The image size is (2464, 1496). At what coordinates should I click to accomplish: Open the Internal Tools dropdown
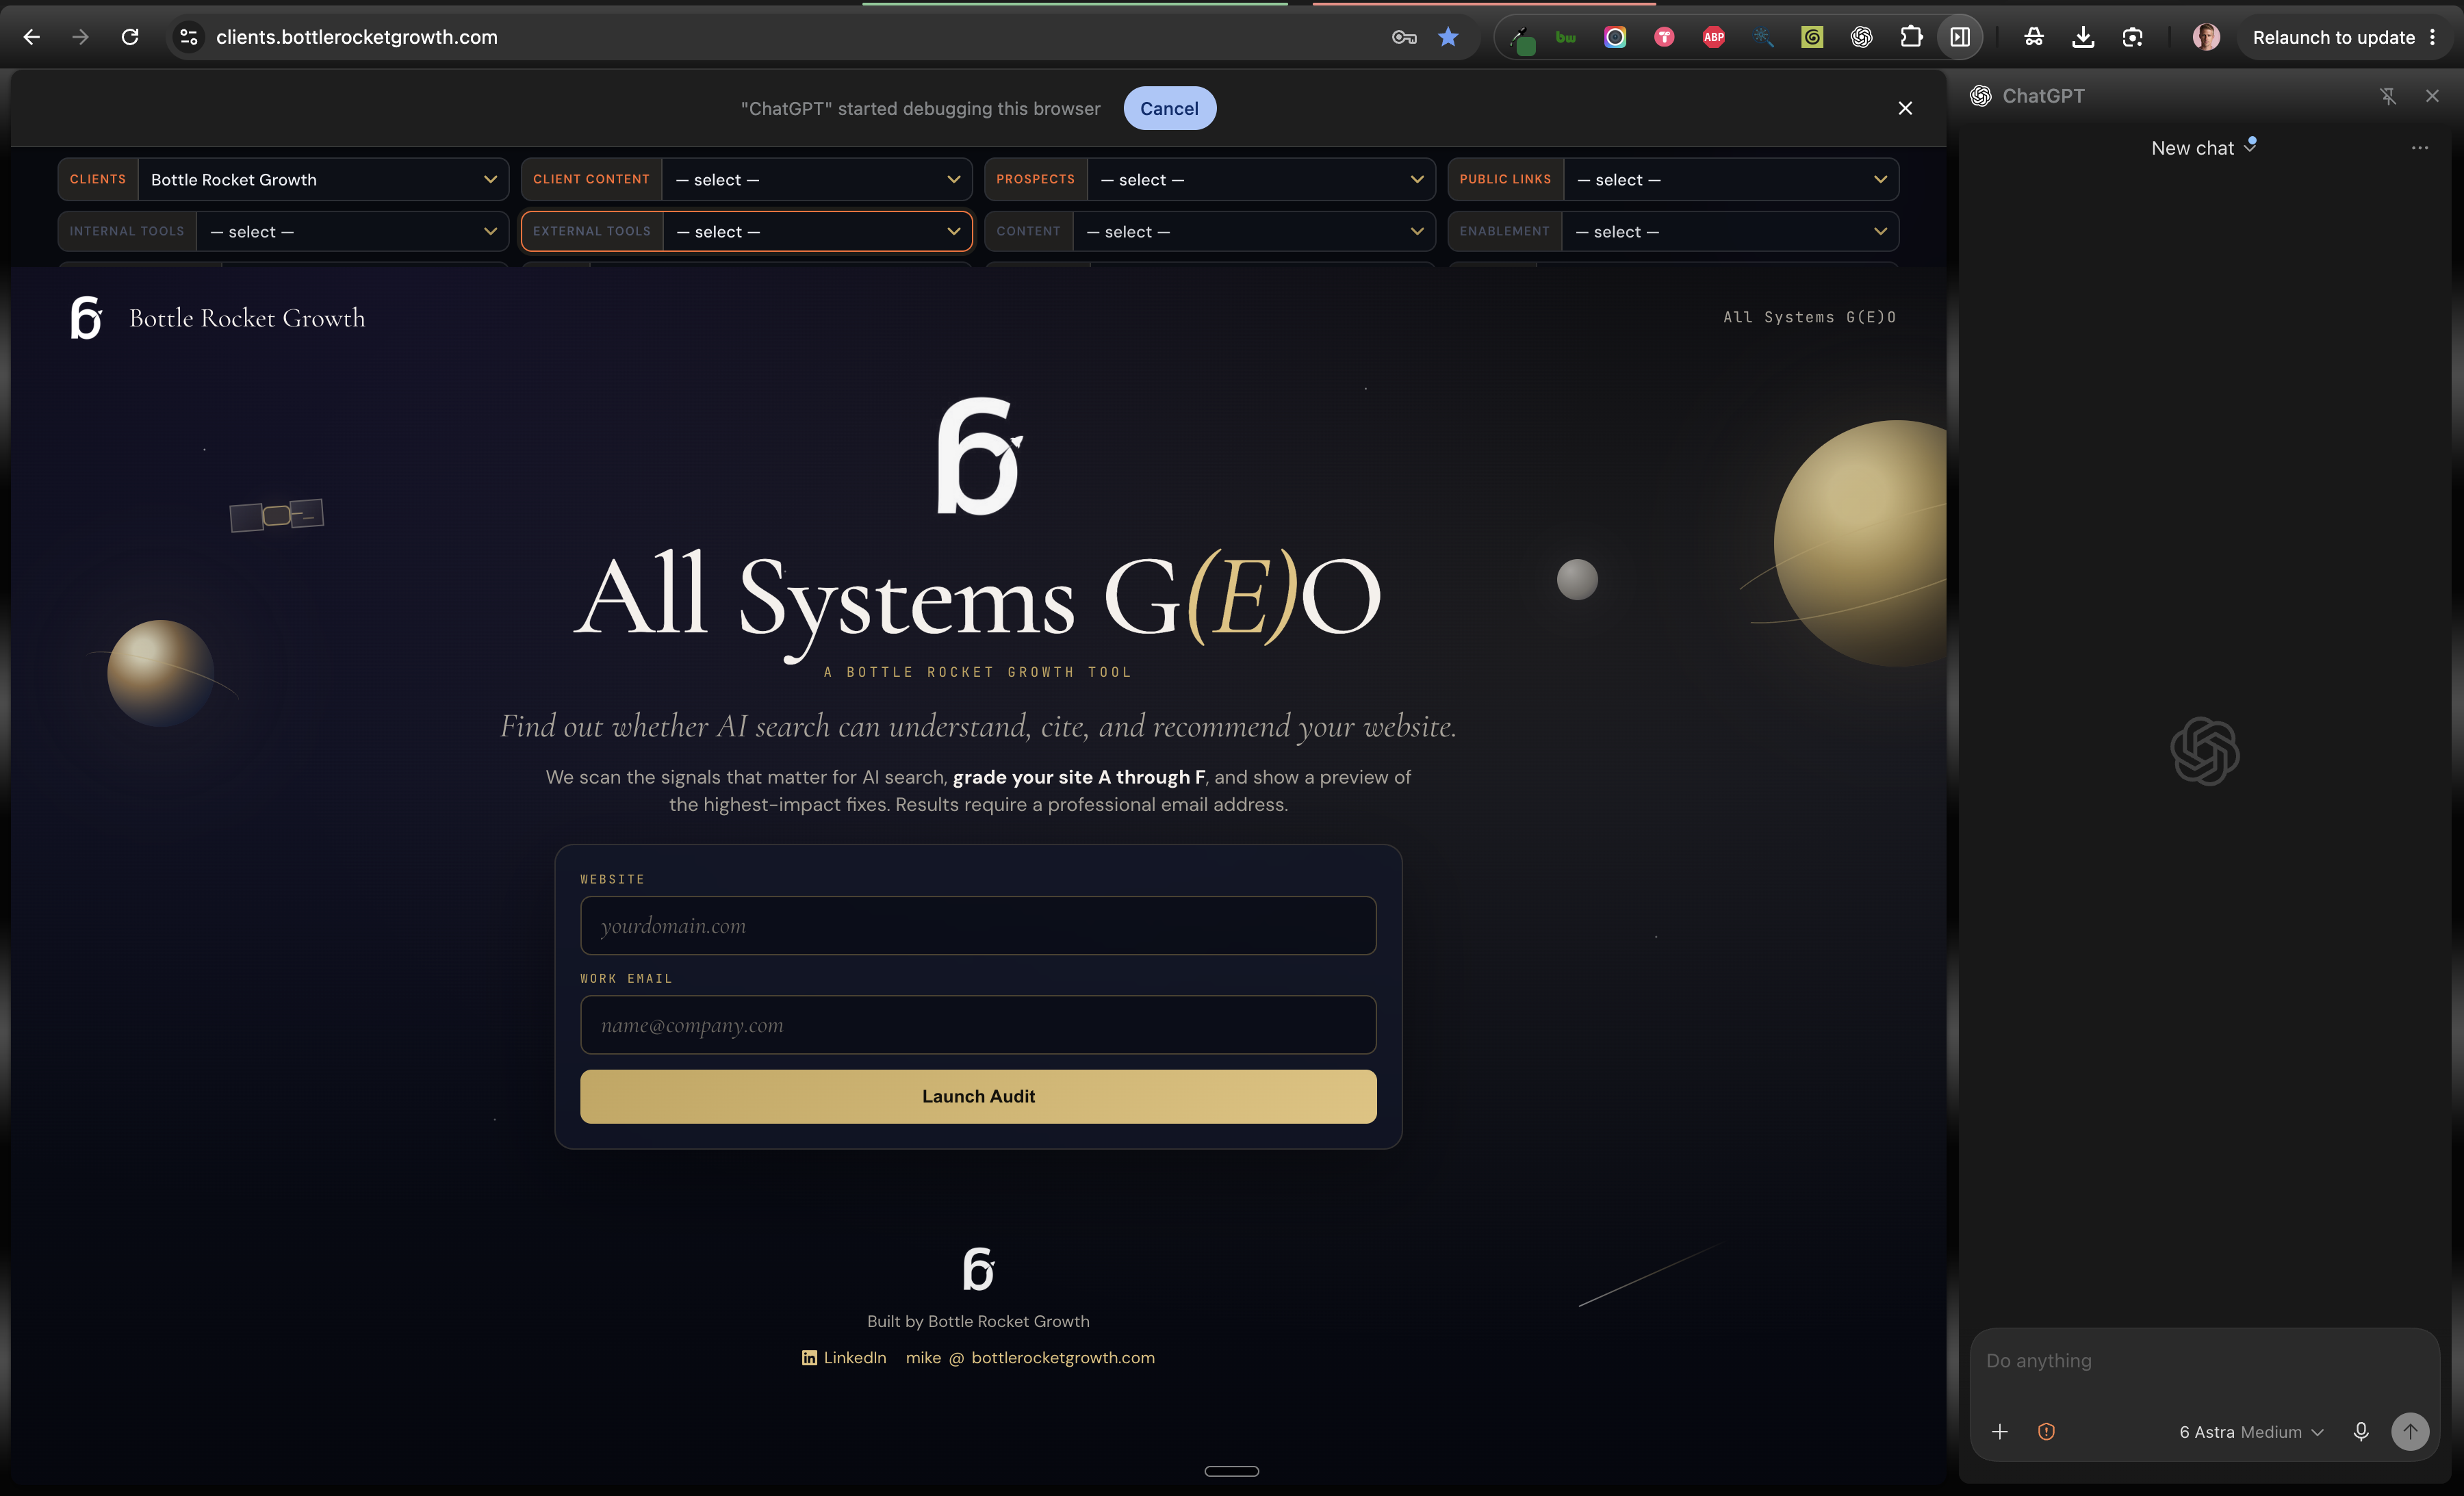point(283,231)
